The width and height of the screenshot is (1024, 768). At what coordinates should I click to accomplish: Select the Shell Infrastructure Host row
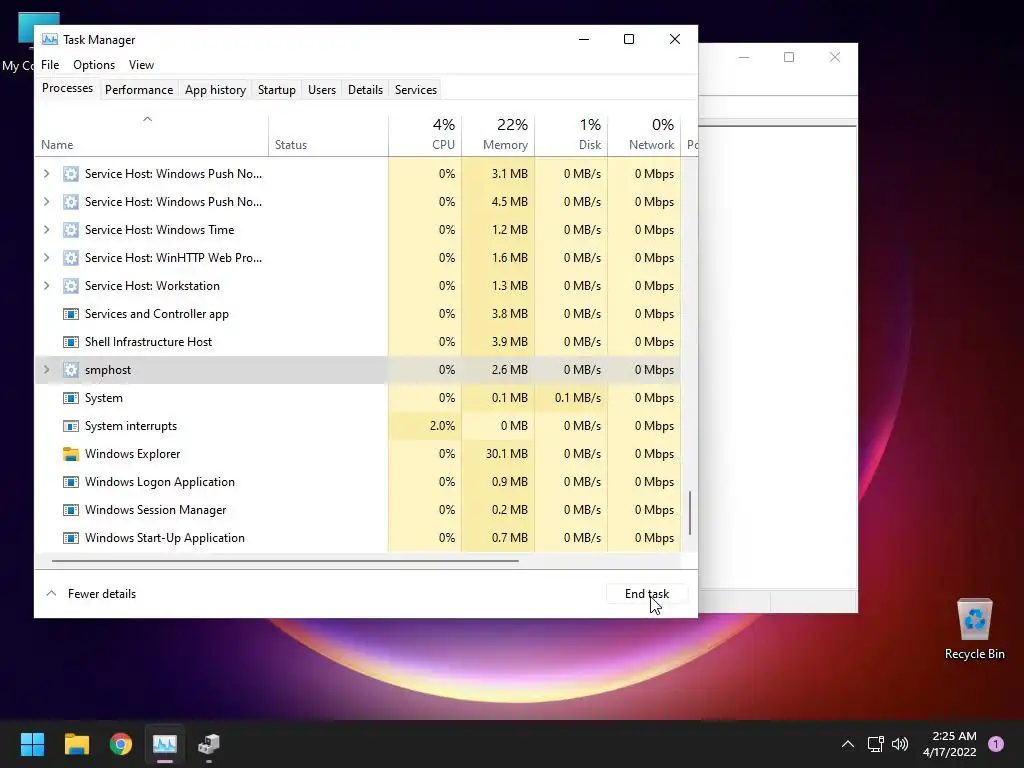point(357,342)
